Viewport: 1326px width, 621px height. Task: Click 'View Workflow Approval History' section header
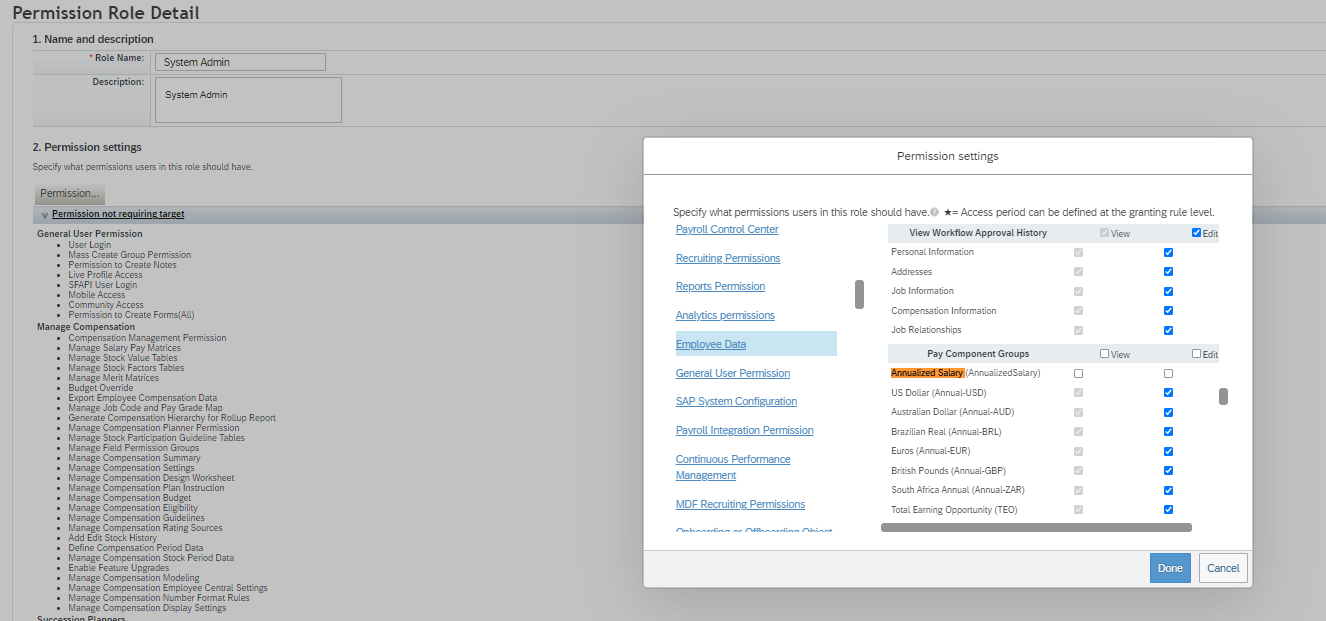pyautogui.click(x=978, y=233)
